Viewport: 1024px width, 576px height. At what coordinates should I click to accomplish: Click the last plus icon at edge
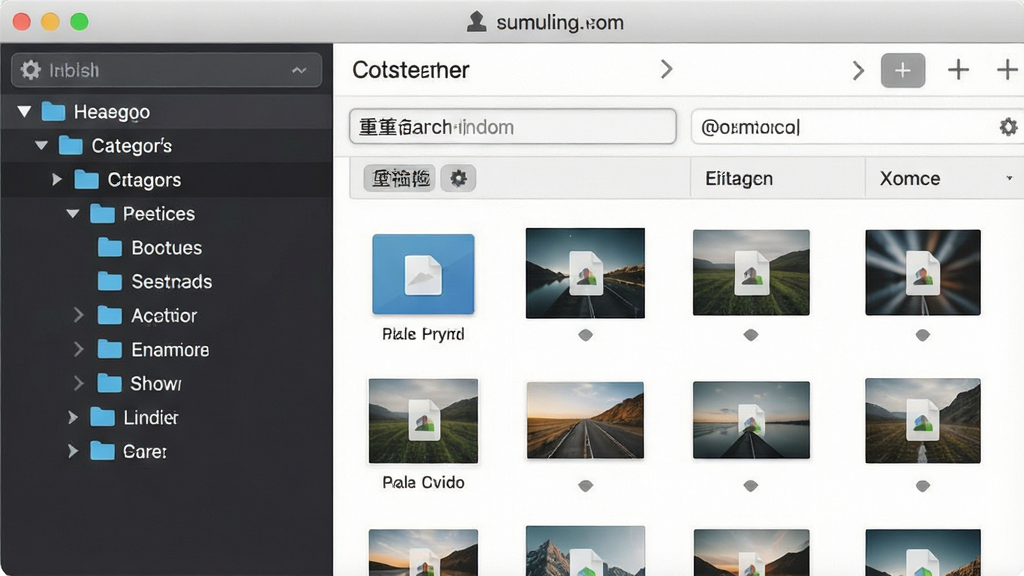tap(1007, 70)
